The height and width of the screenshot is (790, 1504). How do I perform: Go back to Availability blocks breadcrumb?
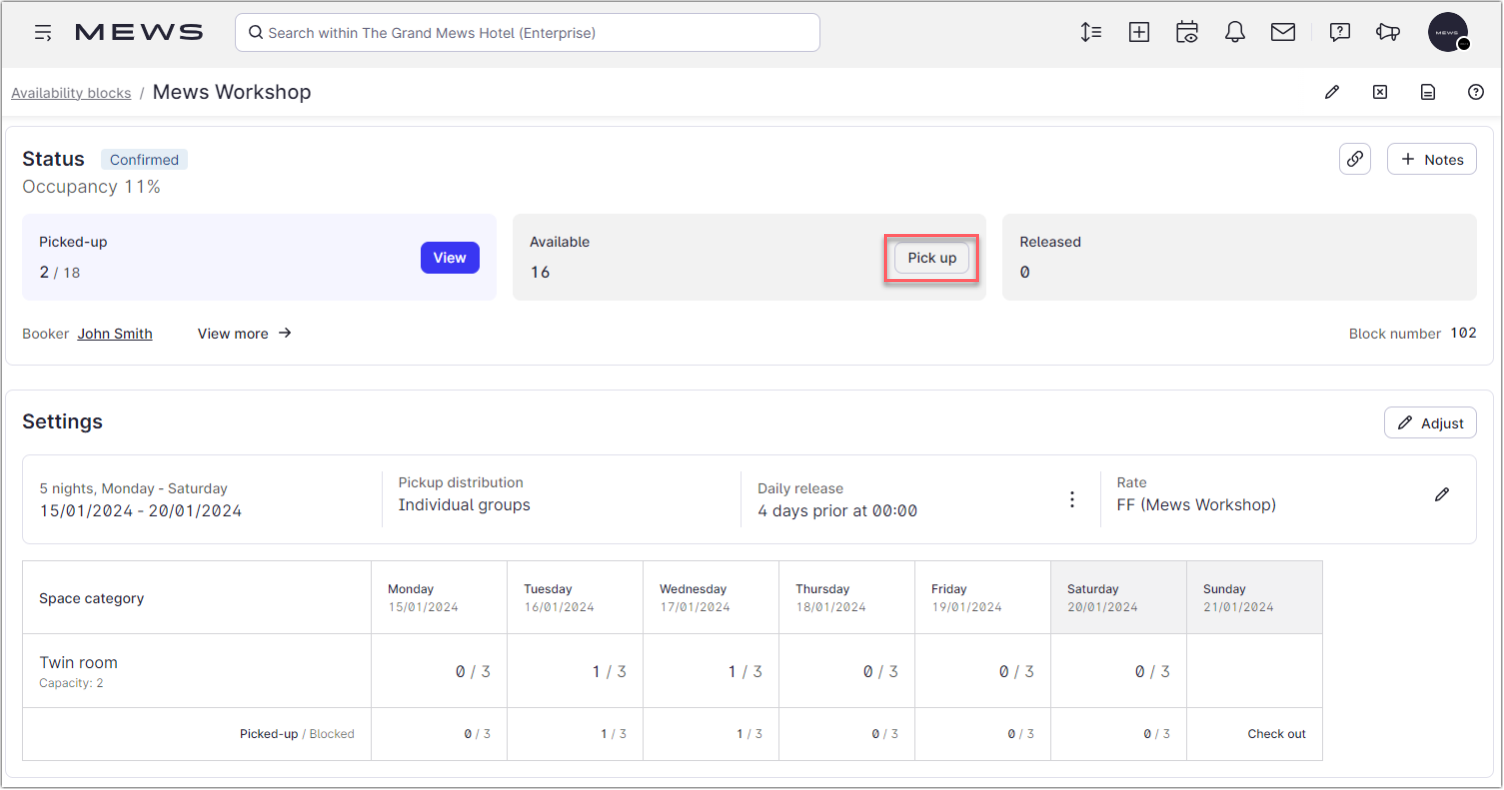pos(71,93)
